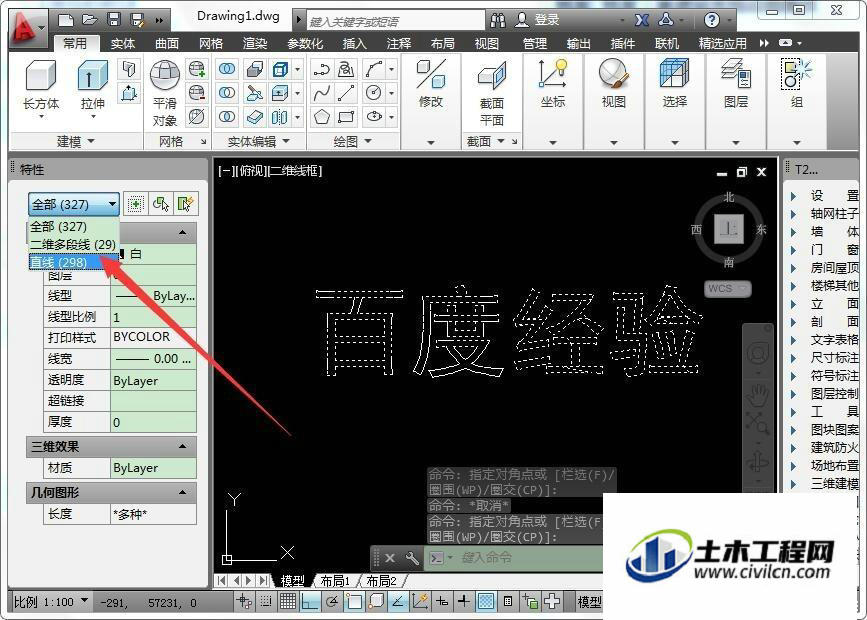Click the select objects icon in 特性 panel

[160, 204]
